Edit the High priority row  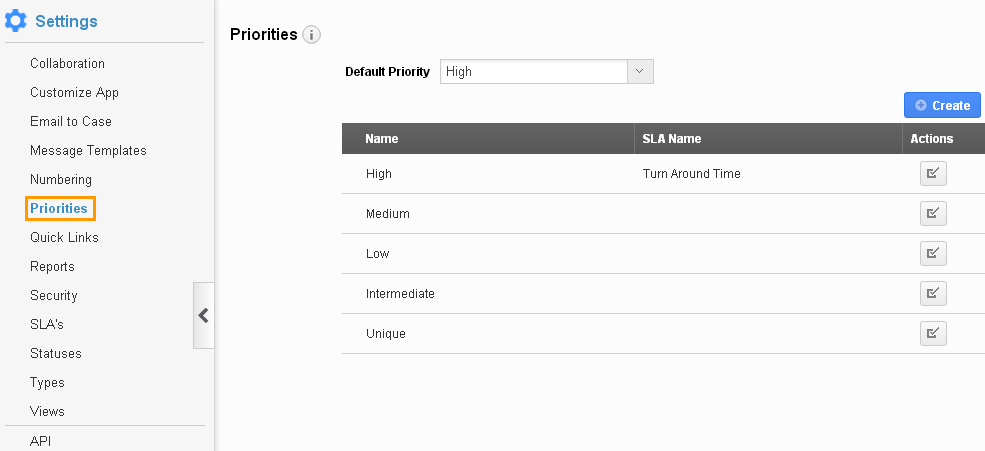[x=933, y=174]
